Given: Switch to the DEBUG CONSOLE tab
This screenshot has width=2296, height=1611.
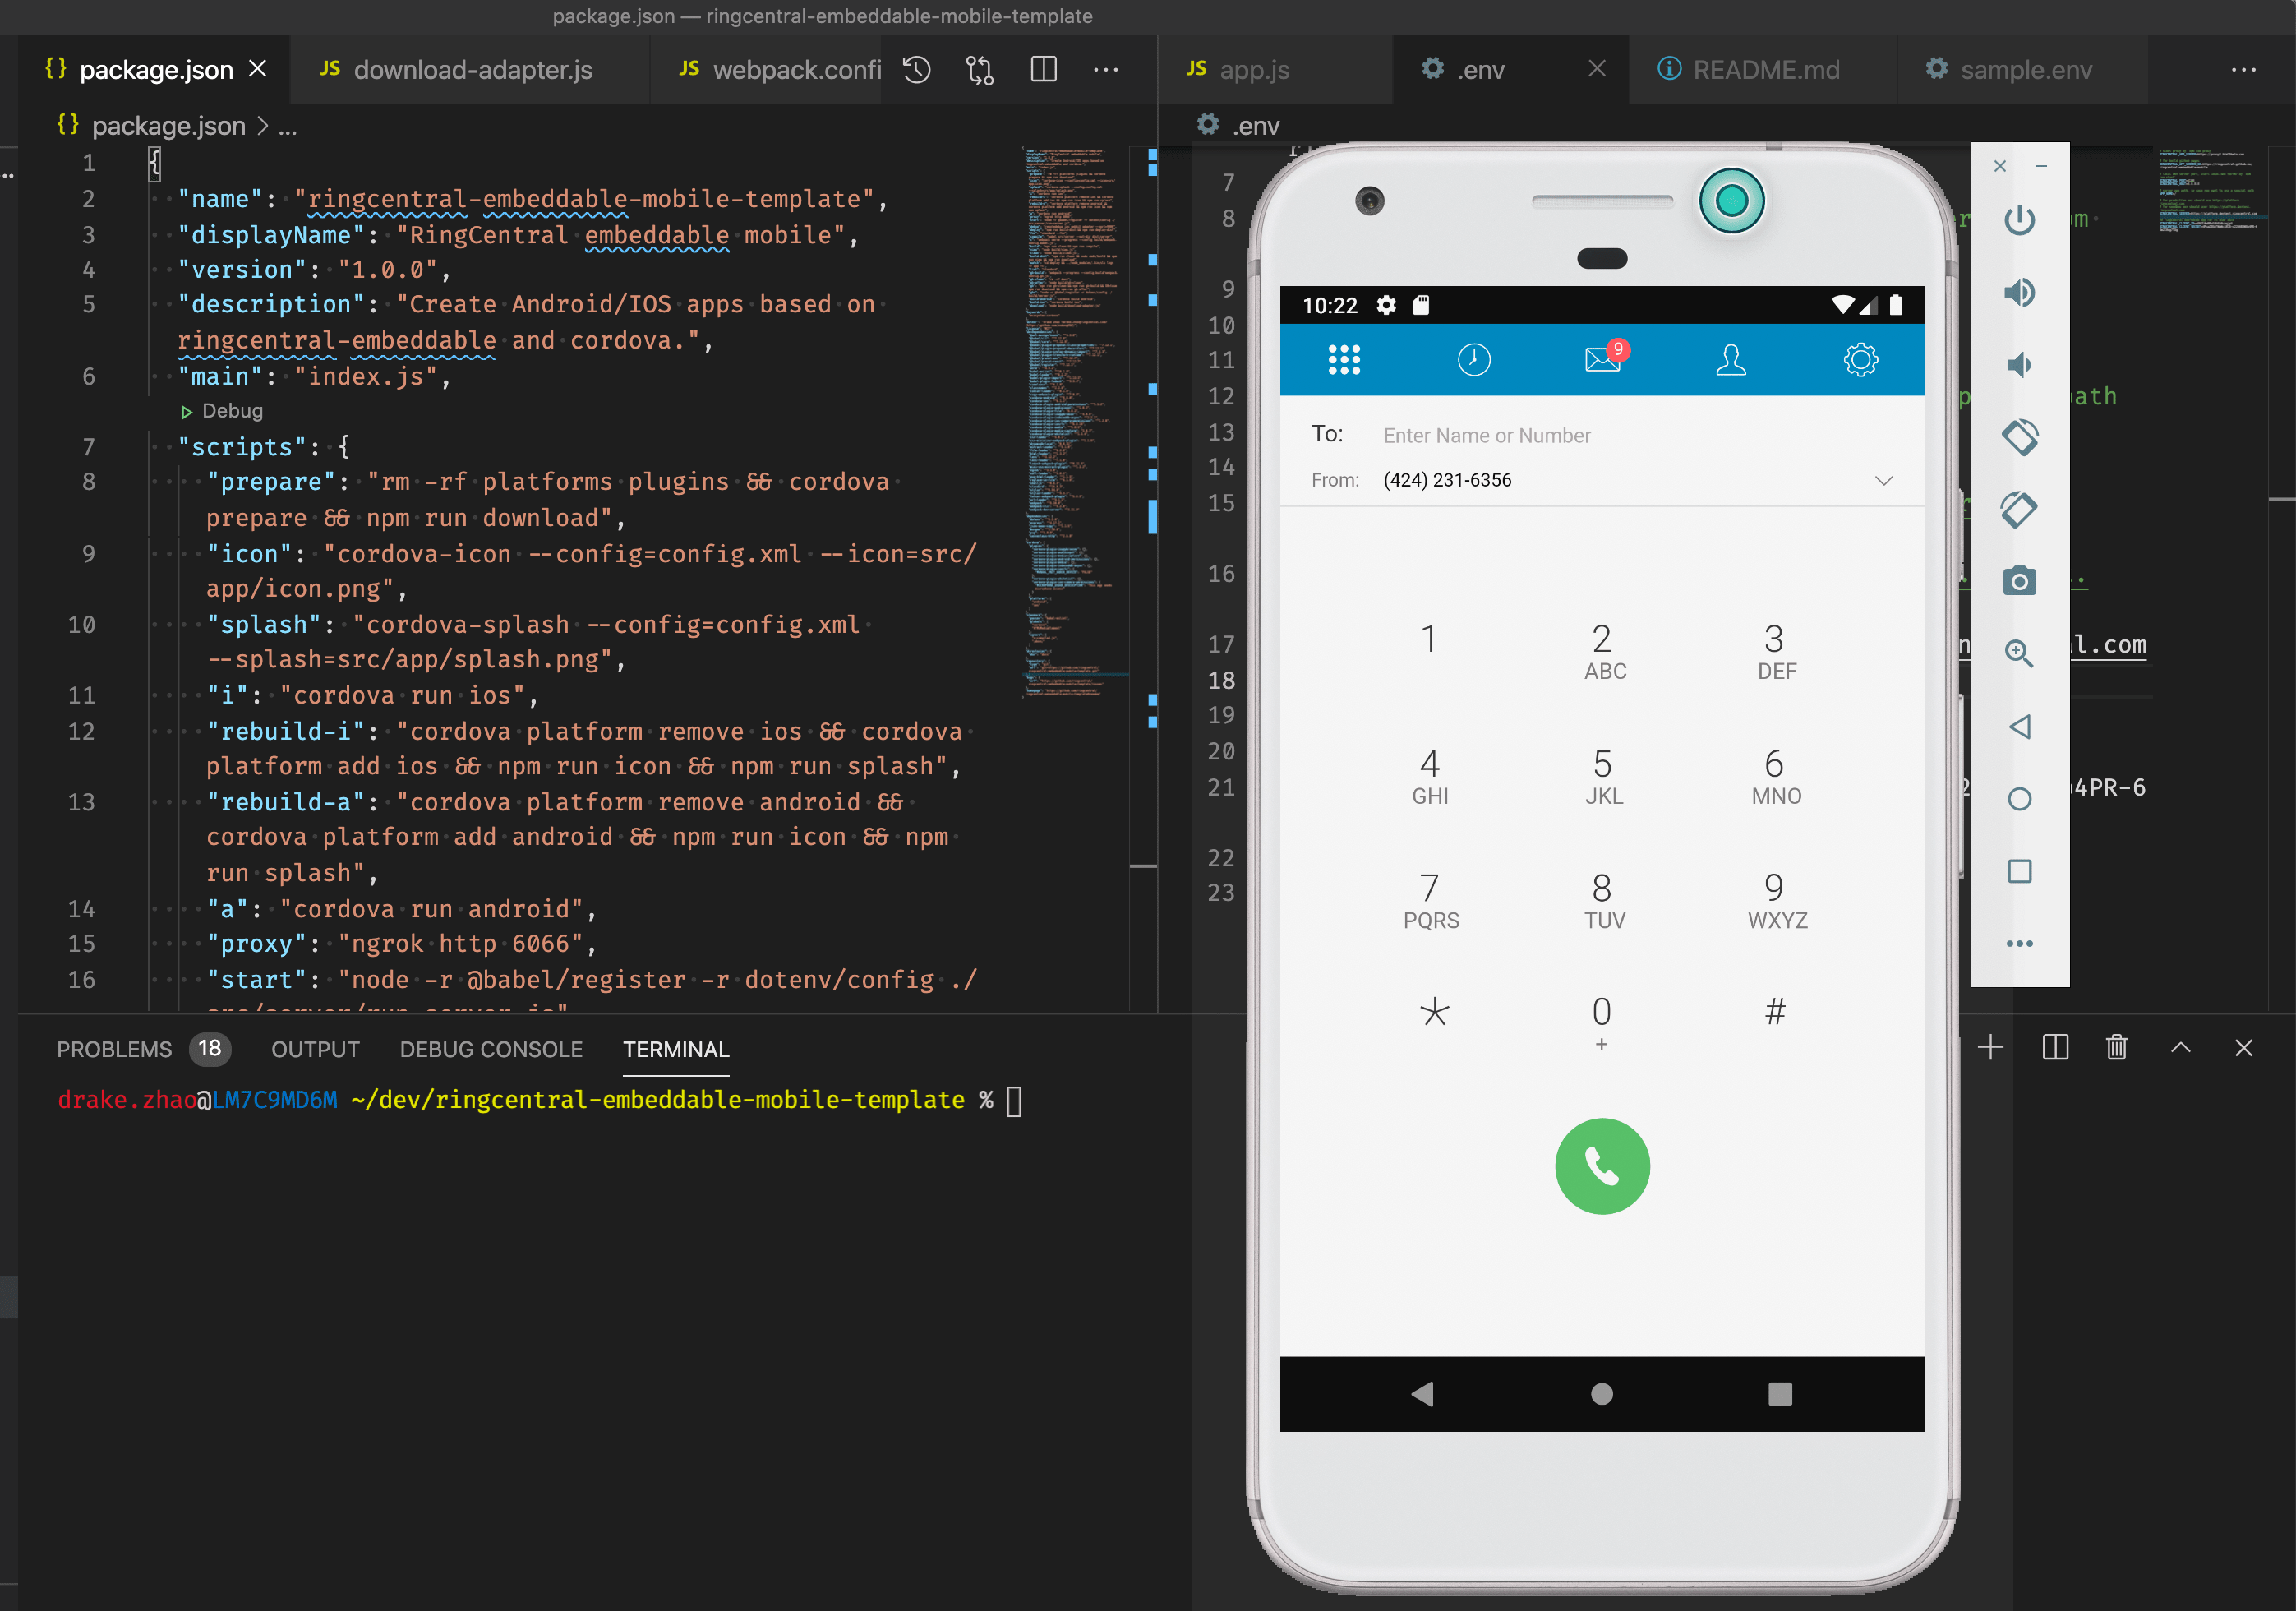Looking at the screenshot, I should tap(491, 1049).
